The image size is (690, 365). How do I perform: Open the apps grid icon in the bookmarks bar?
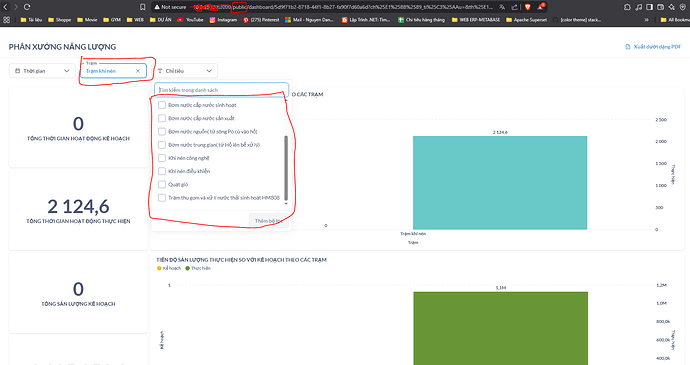(6, 20)
